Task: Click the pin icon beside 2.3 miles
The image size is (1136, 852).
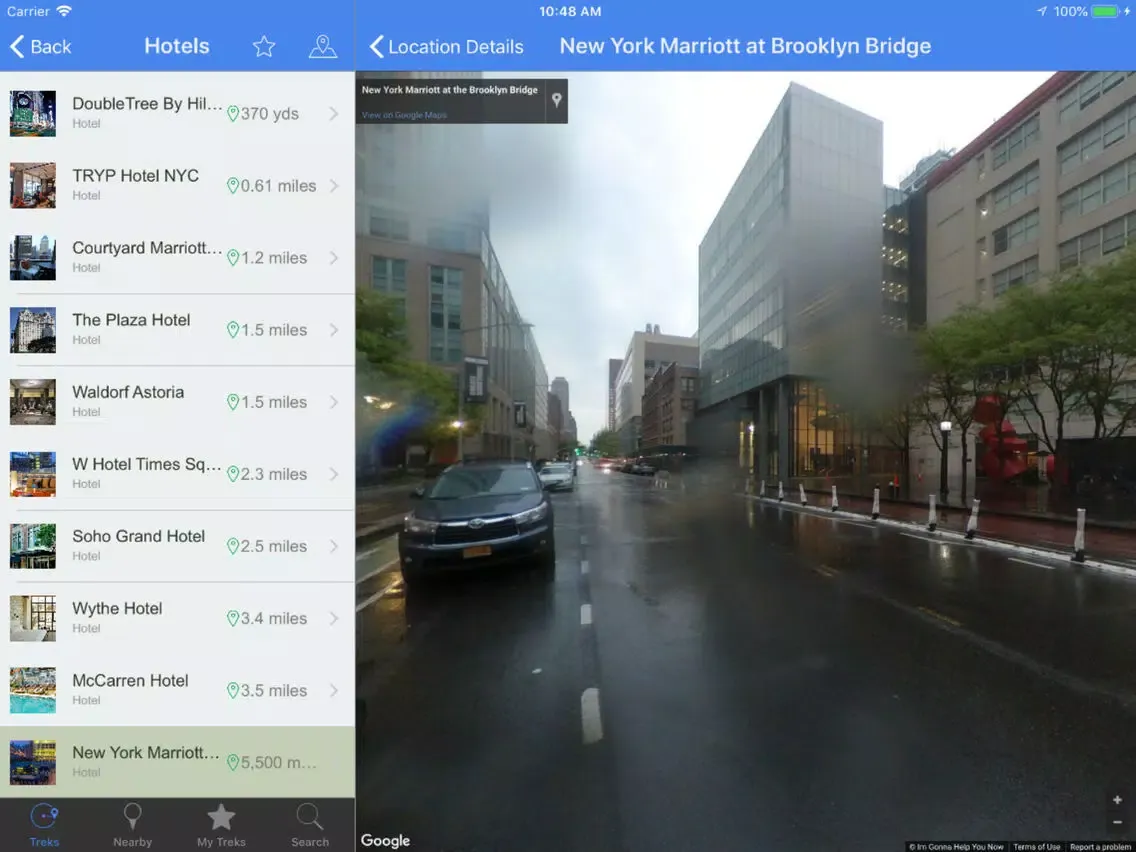Action: pos(233,474)
